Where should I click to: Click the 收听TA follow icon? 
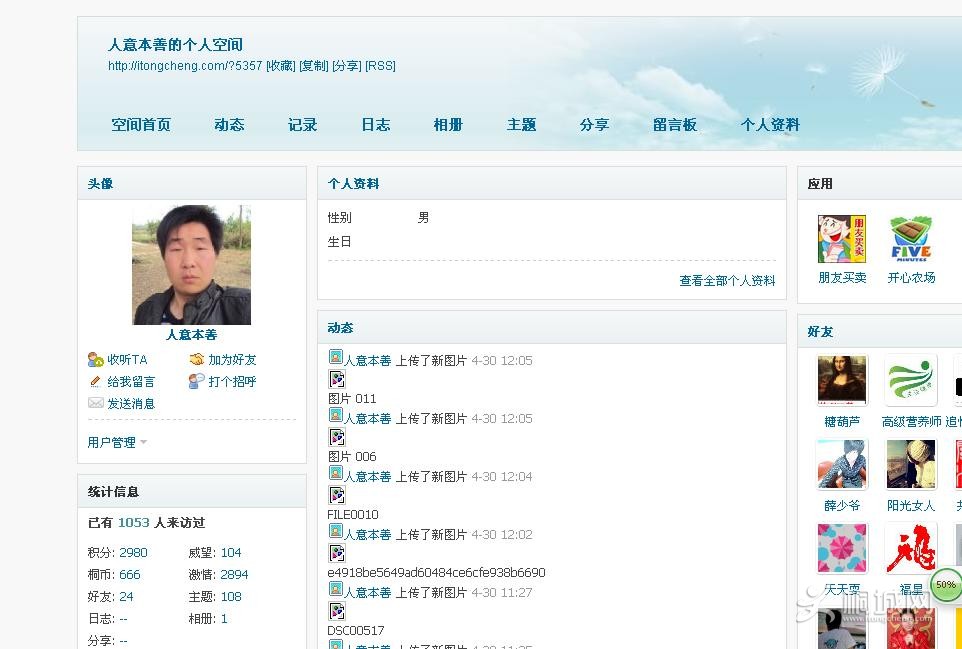coord(96,360)
